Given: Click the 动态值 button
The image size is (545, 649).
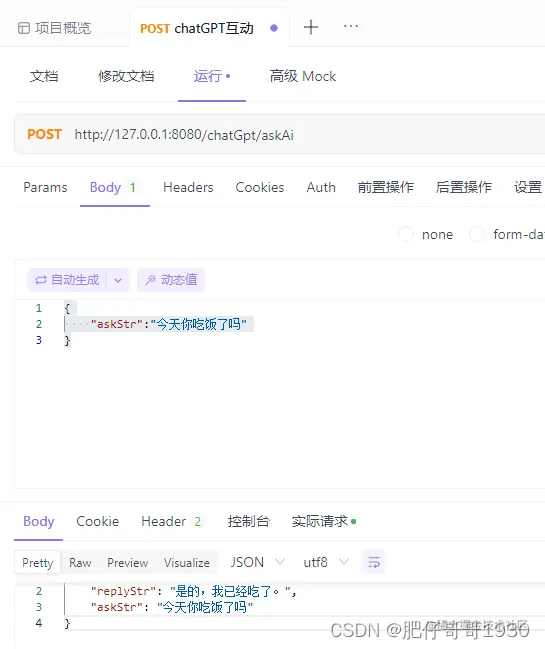Looking at the screenshot, I should coord(171,280).
